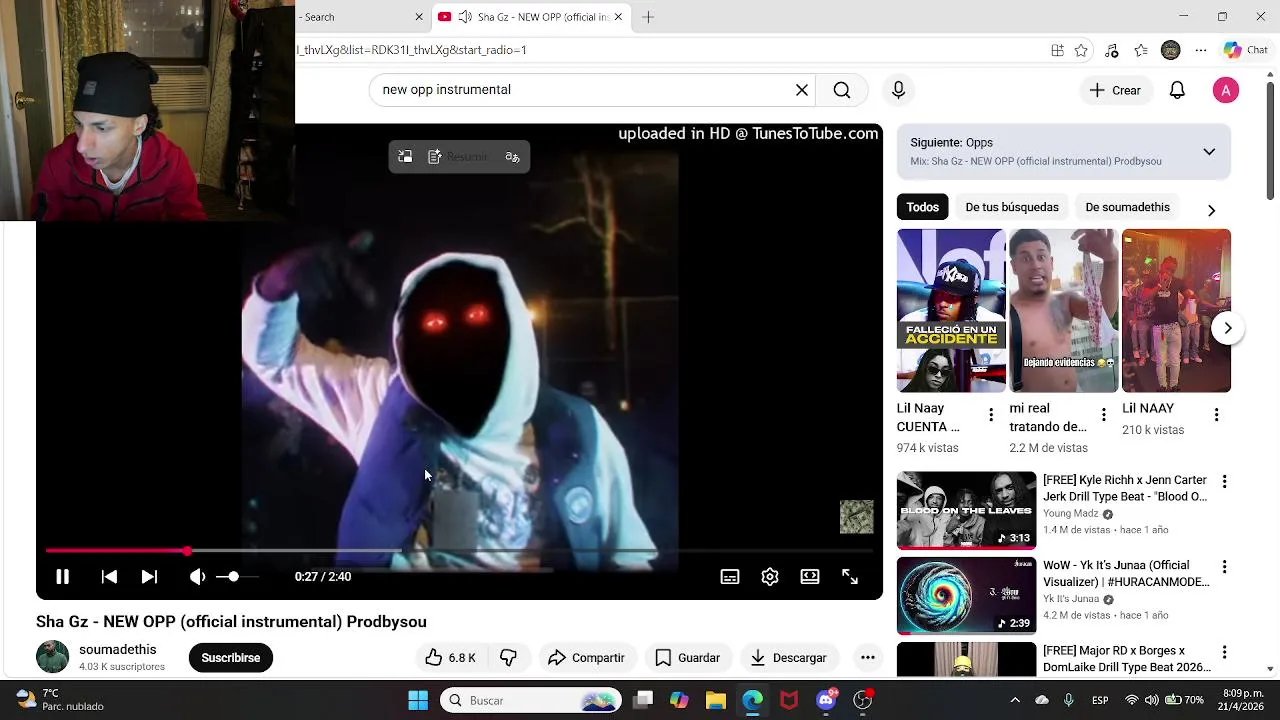The width and height of the screenshot is (1280, 720).
Task: Open the Major RD x Borges video title
Action: point(1127,658)
